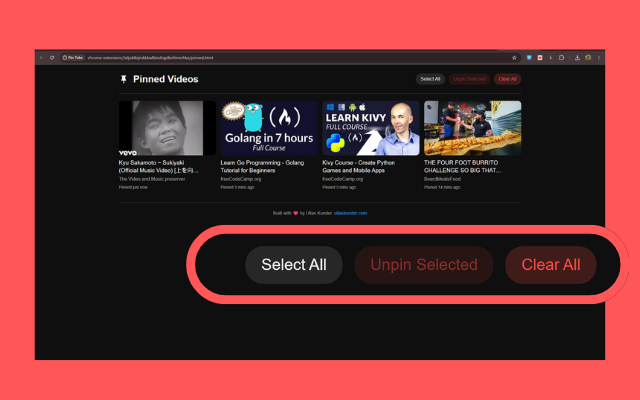Image resolution: width=640 pixels, height=400 pixels.
Task: Click the small Clear All button
Action: [x=507, y=79]
